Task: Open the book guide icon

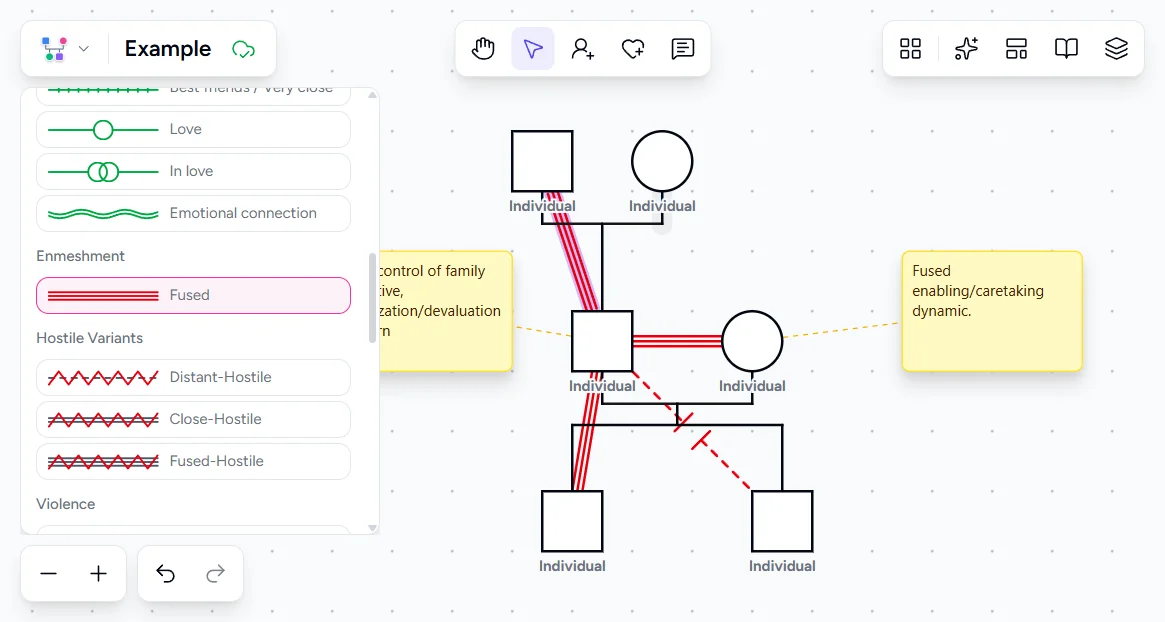Action: (1066, 49)
